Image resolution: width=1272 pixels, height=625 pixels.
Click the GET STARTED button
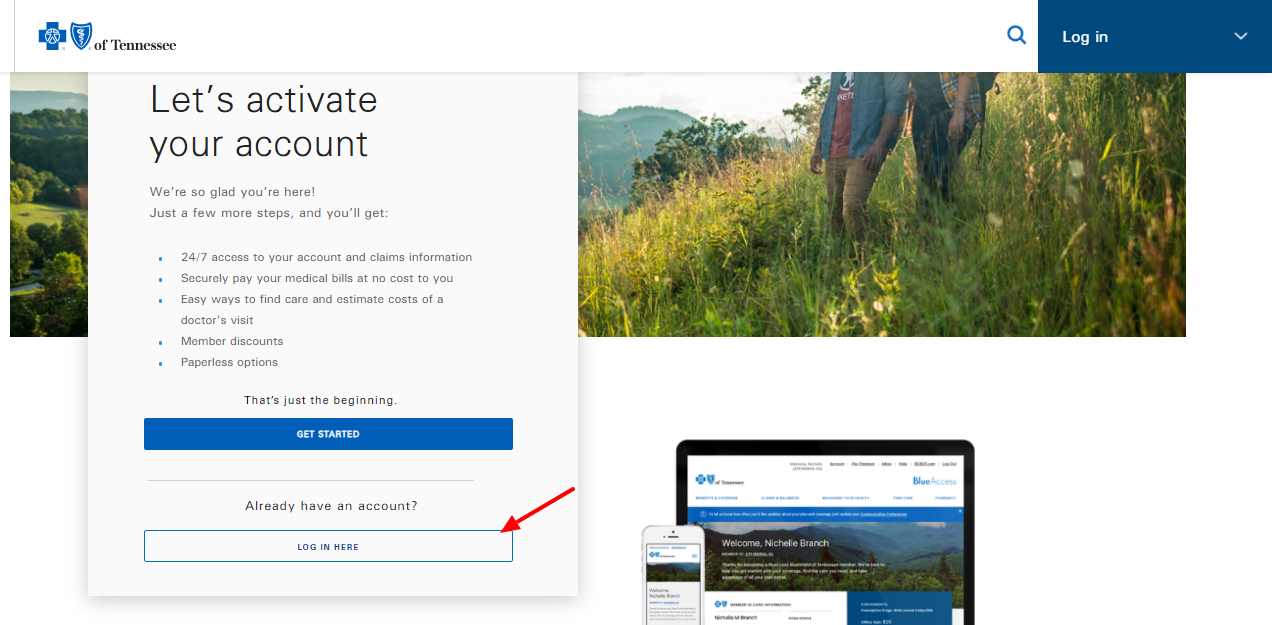click(328, 434)
